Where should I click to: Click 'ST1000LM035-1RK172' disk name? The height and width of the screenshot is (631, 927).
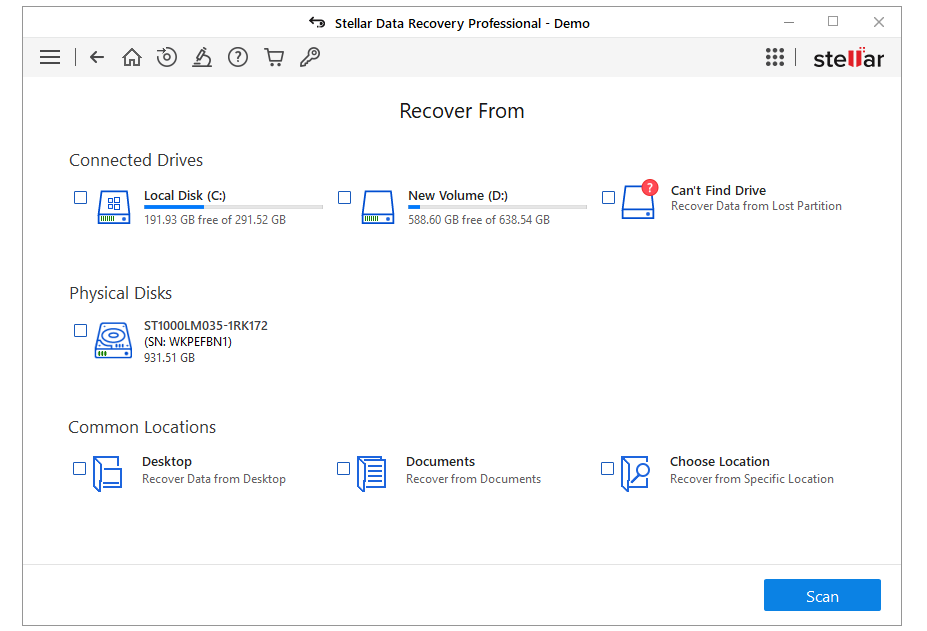click(206, 326)
